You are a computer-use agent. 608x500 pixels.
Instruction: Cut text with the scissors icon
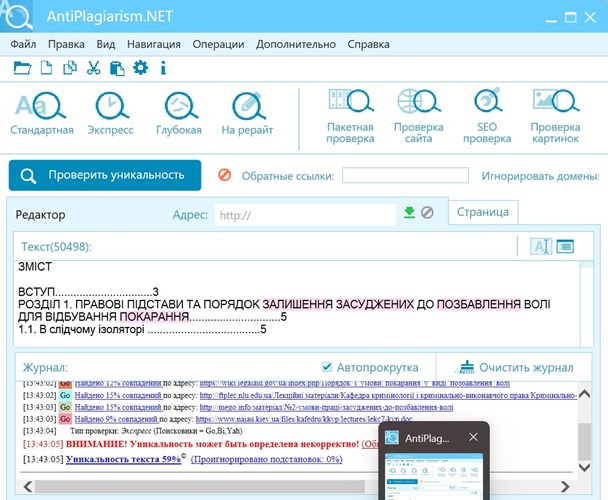click(x=93, y=68)
